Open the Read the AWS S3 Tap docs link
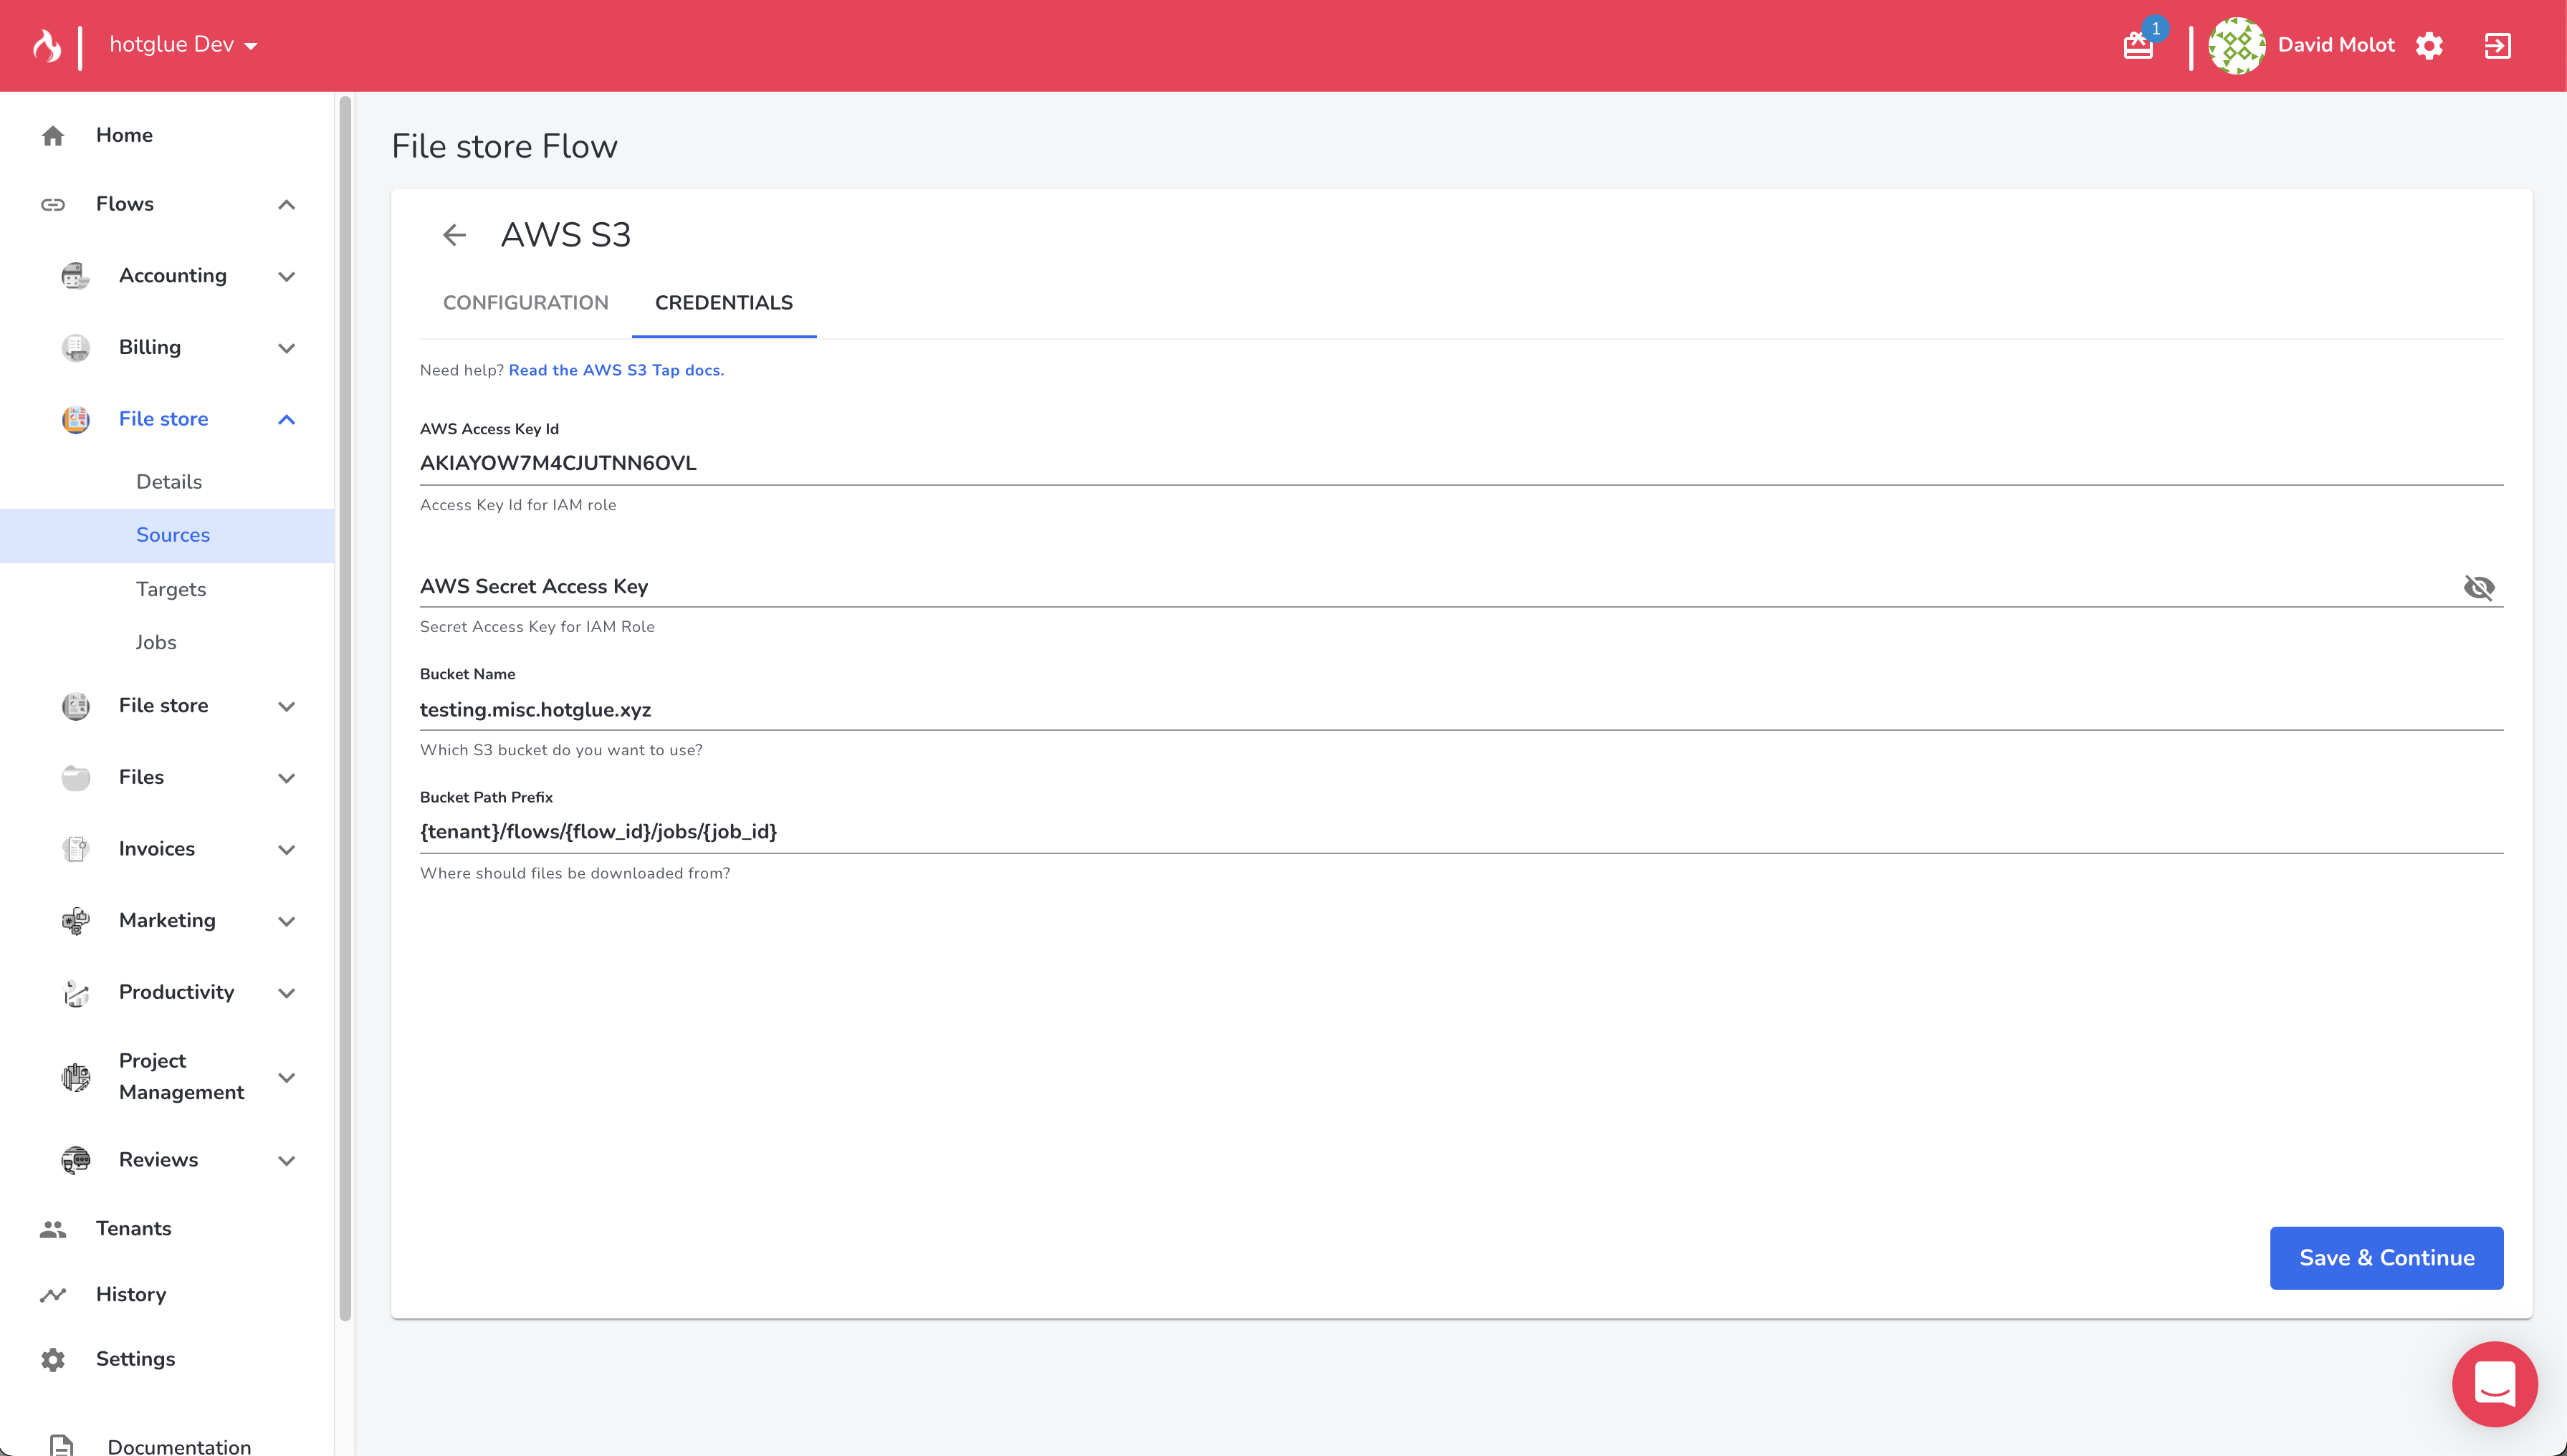The height and width of the screenshot is (1456, 2567). [x=616, y=370]
